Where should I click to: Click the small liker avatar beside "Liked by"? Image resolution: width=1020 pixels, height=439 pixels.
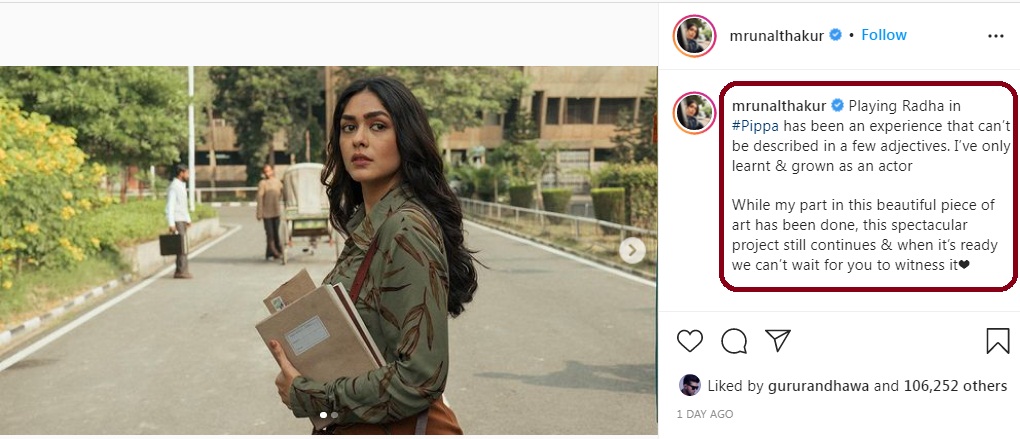690,385
